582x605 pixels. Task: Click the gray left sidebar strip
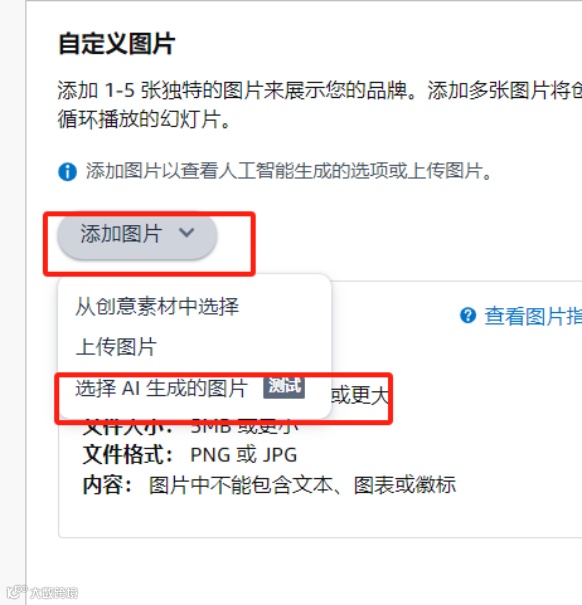pos(13,302)
